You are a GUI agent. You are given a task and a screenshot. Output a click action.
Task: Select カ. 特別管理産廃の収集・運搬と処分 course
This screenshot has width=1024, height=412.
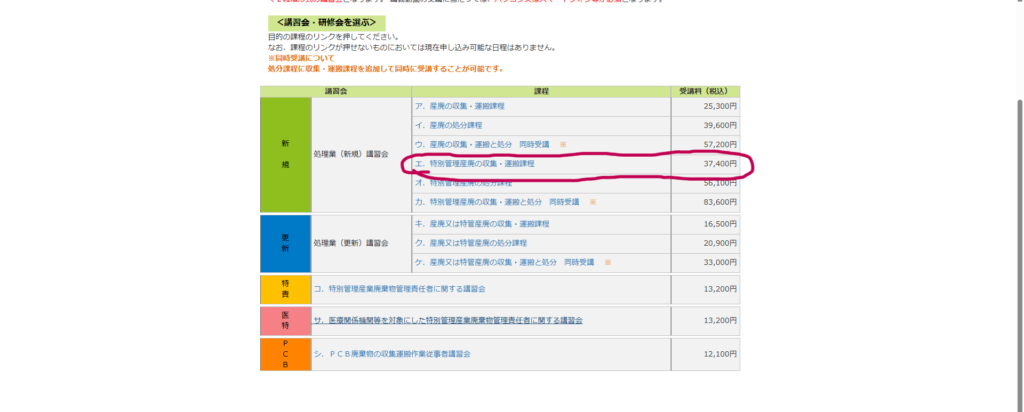coord(498,202)
